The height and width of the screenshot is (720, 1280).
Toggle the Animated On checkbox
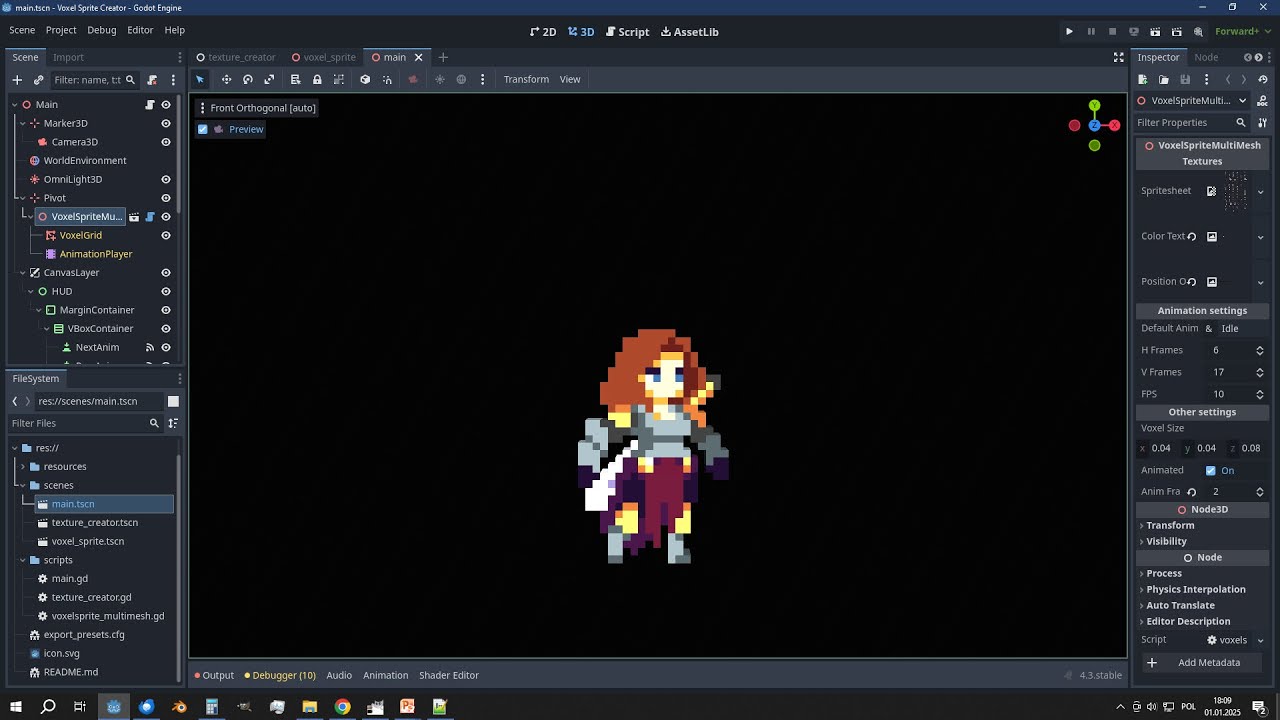coord(1211,470)
